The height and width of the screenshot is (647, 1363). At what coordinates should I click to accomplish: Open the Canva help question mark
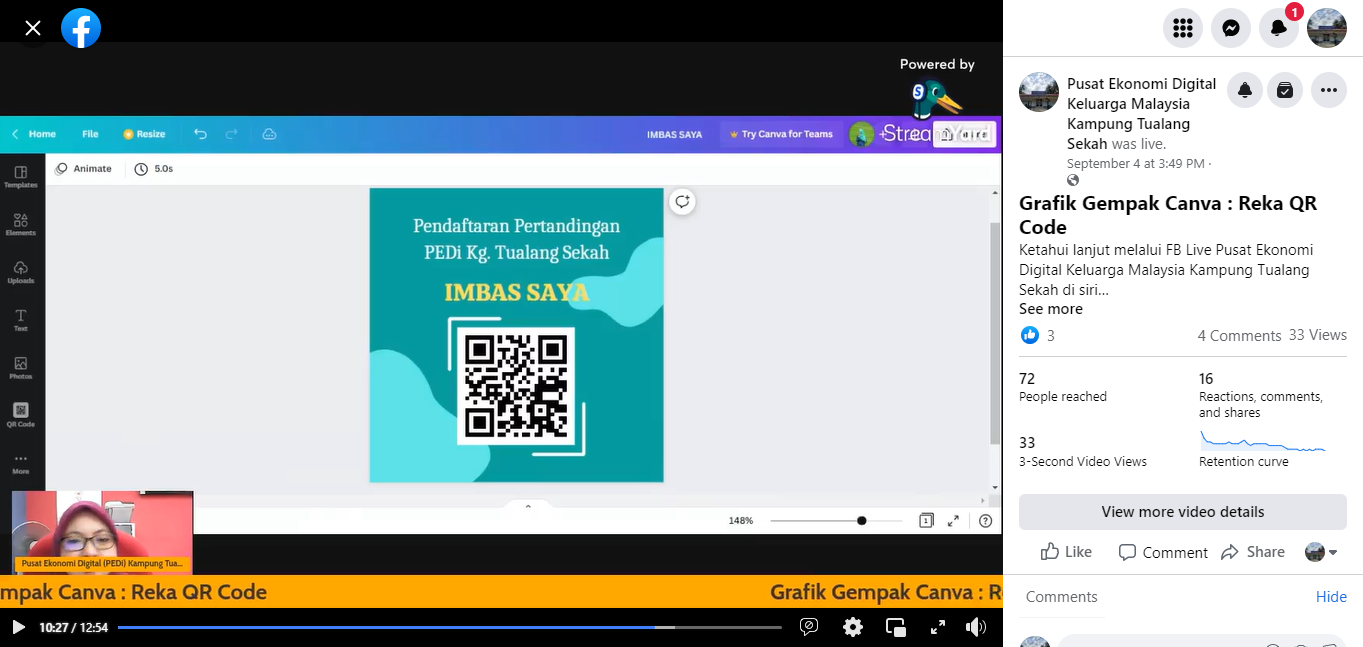(x=985, y=521)
